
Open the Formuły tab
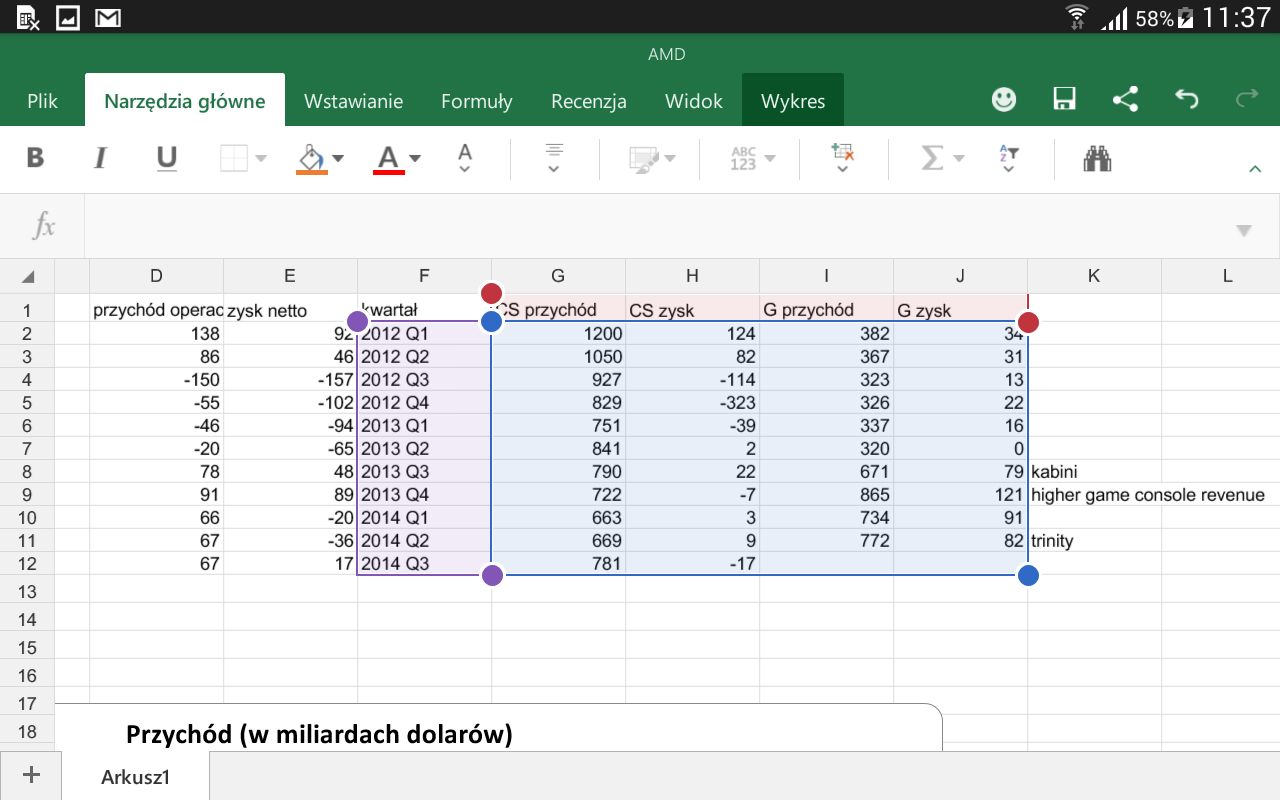[x=476, y=101]
